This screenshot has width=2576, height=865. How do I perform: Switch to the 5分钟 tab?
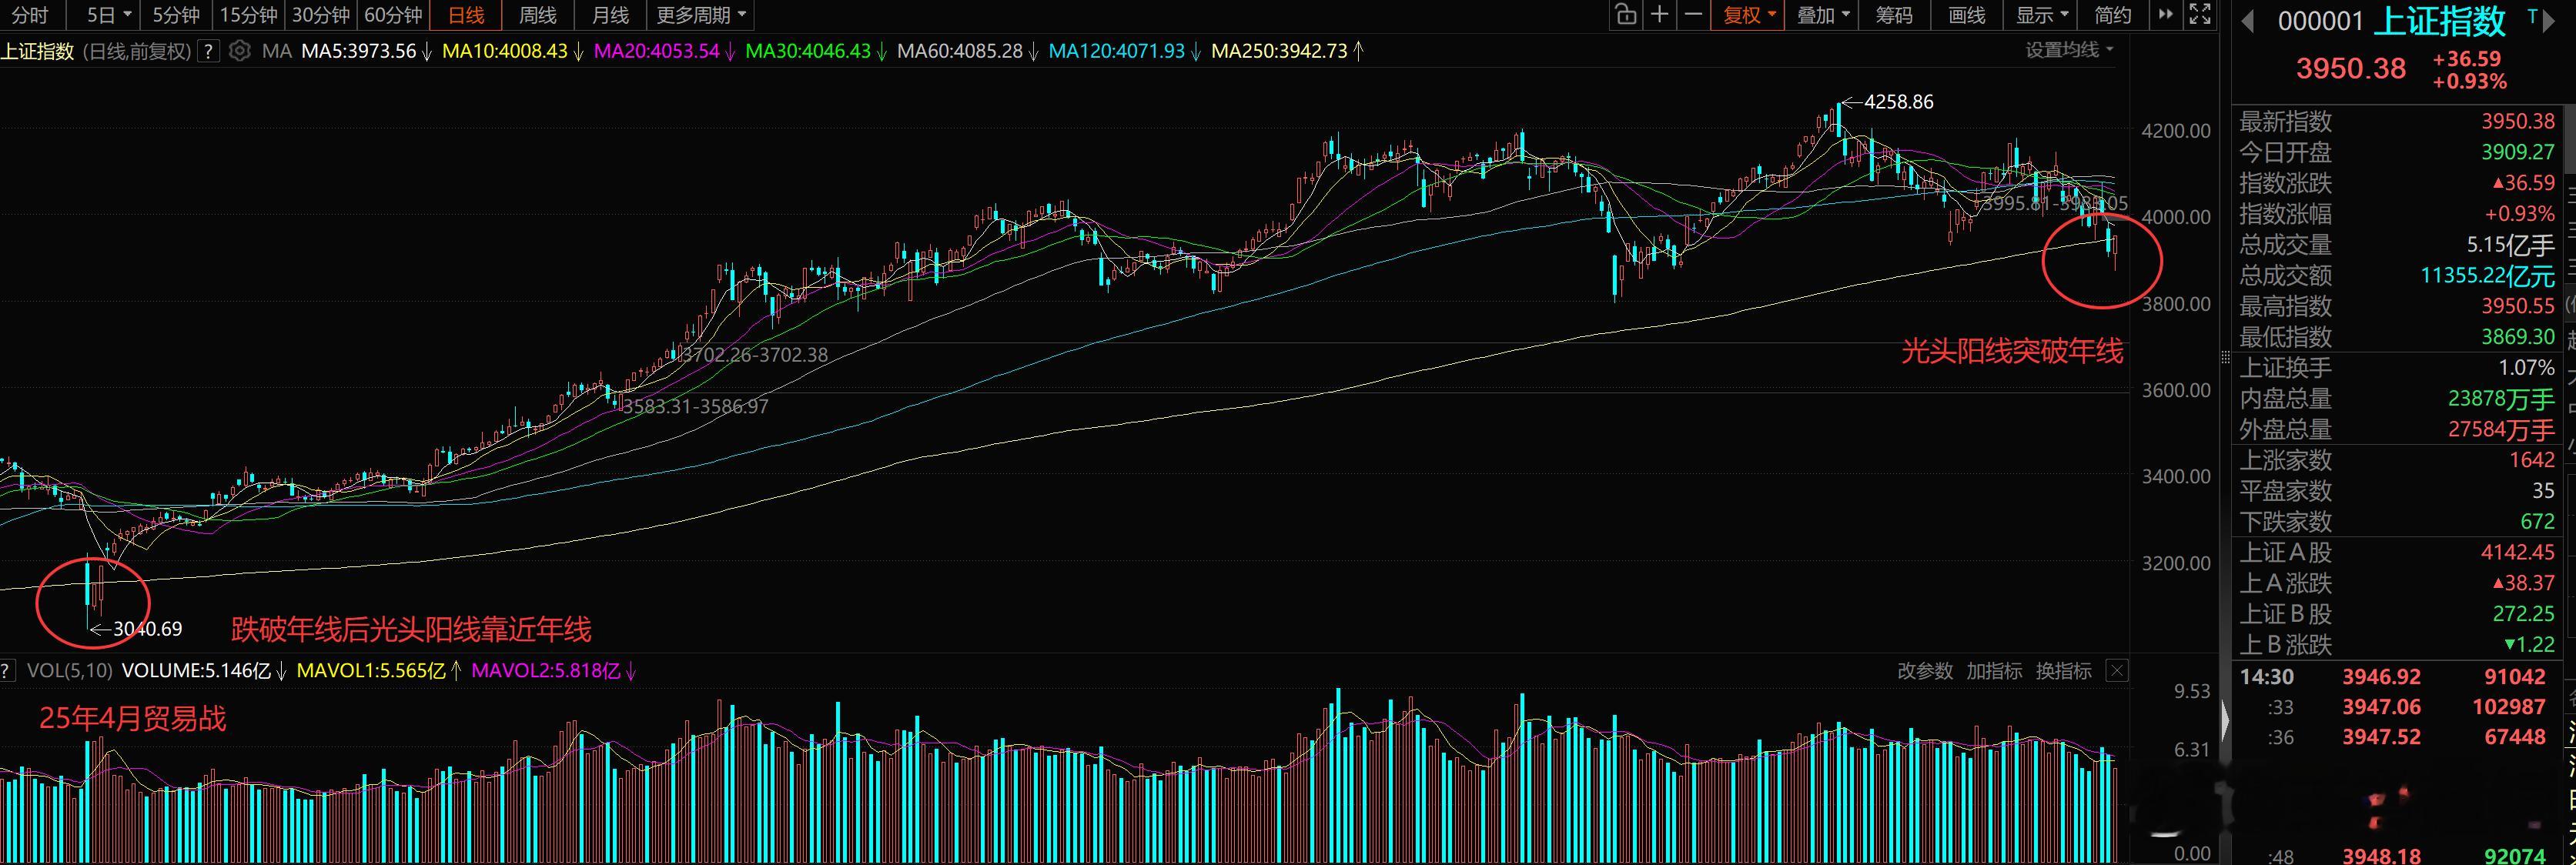(176, 15)
